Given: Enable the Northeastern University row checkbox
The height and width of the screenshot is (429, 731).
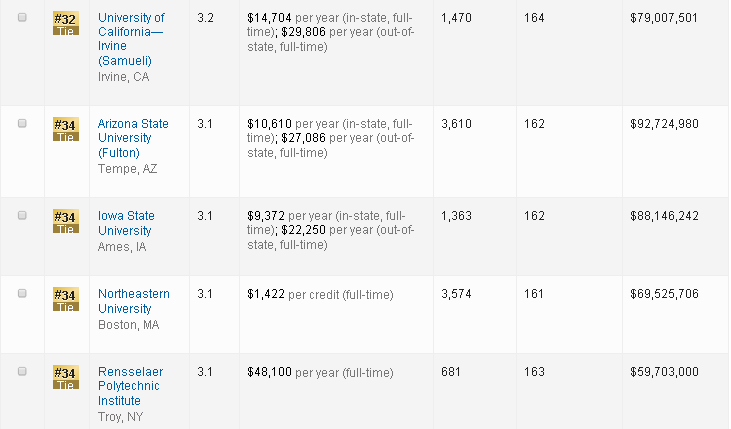Looking at the screenshot, I should click(x=23, y=294).
